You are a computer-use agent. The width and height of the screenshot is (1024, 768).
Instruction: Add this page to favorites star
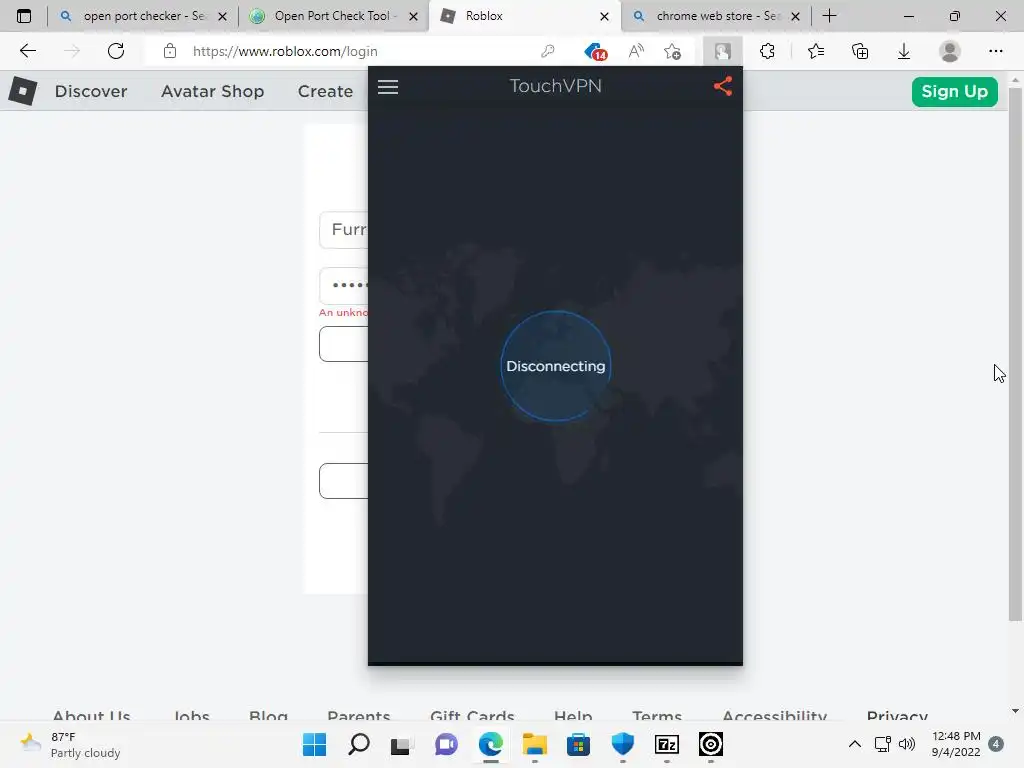(672, 51)
